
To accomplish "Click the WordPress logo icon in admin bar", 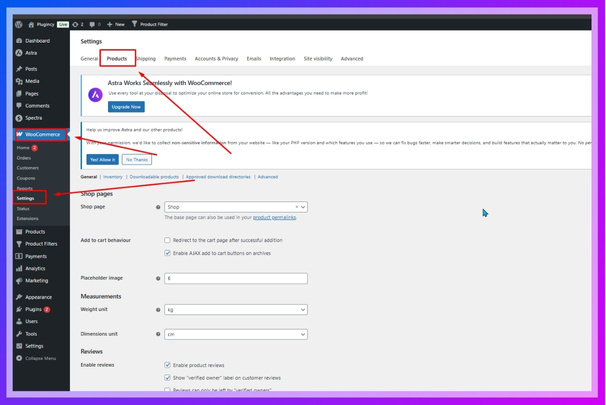I will [19, 24].
